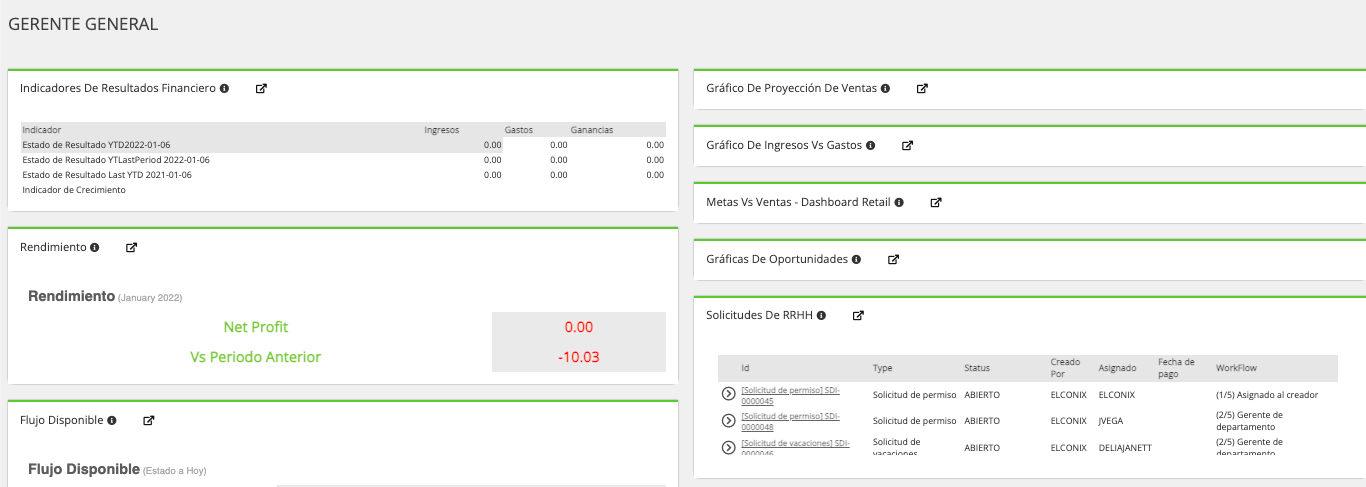This screenshot has height=487, width=1366.
Task: Click the Ingresos column header
Action: [x=441, y=130]
